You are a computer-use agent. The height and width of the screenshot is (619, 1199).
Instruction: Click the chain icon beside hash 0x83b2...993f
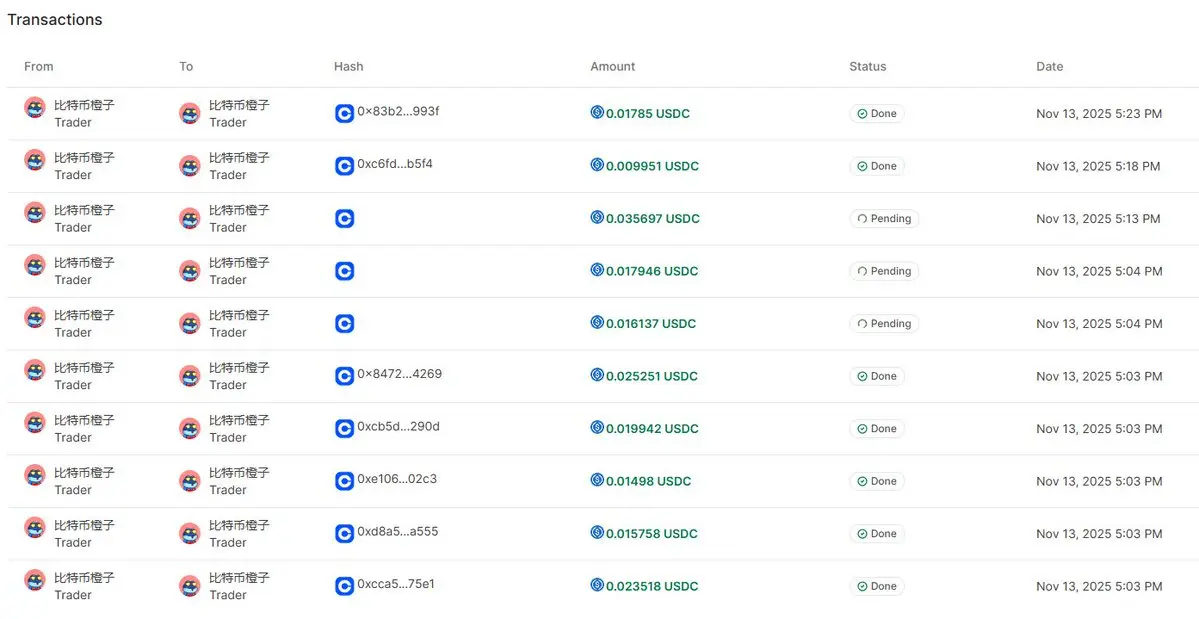point(344,114)
